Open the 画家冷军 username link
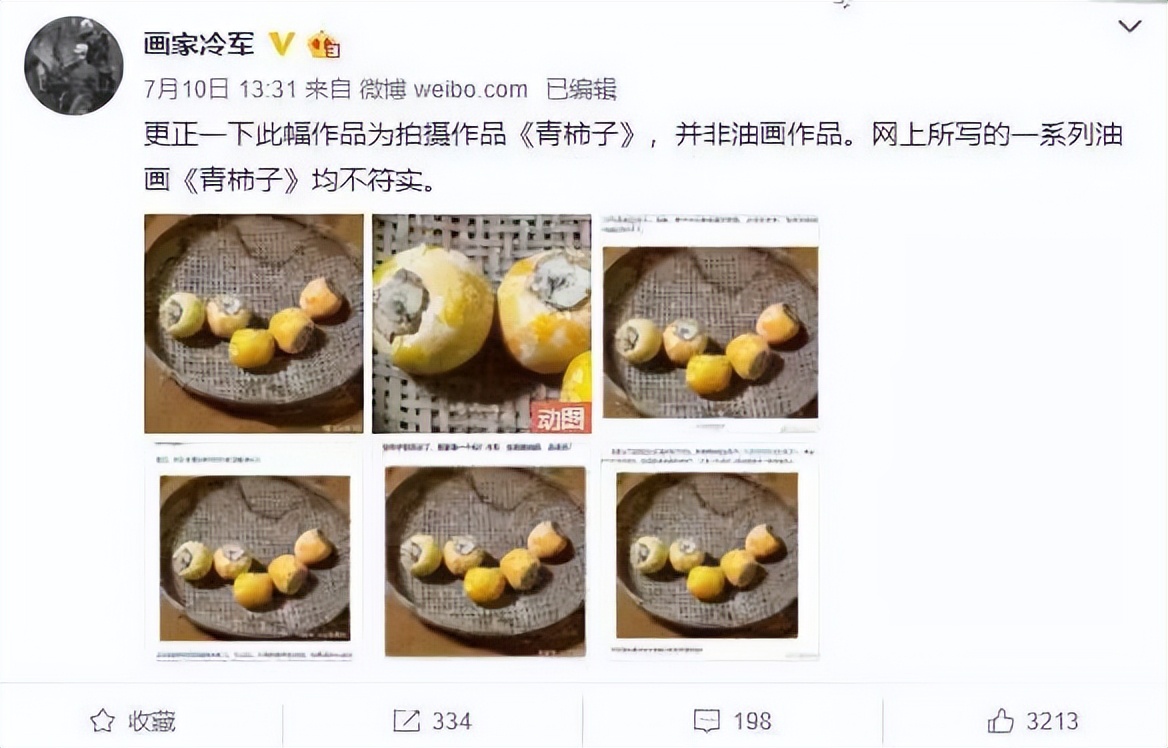This screenshot has height=748, width=1168. pyautogui.click(x=199, y=44)
